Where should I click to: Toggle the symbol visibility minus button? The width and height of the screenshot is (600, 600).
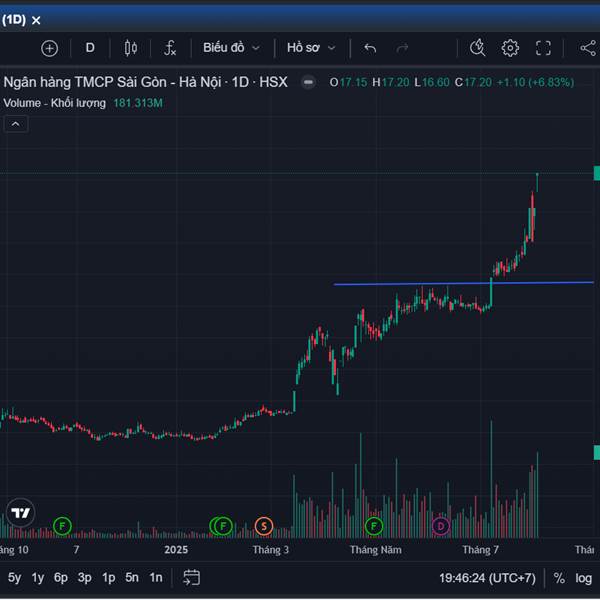(x=308, y=82)
